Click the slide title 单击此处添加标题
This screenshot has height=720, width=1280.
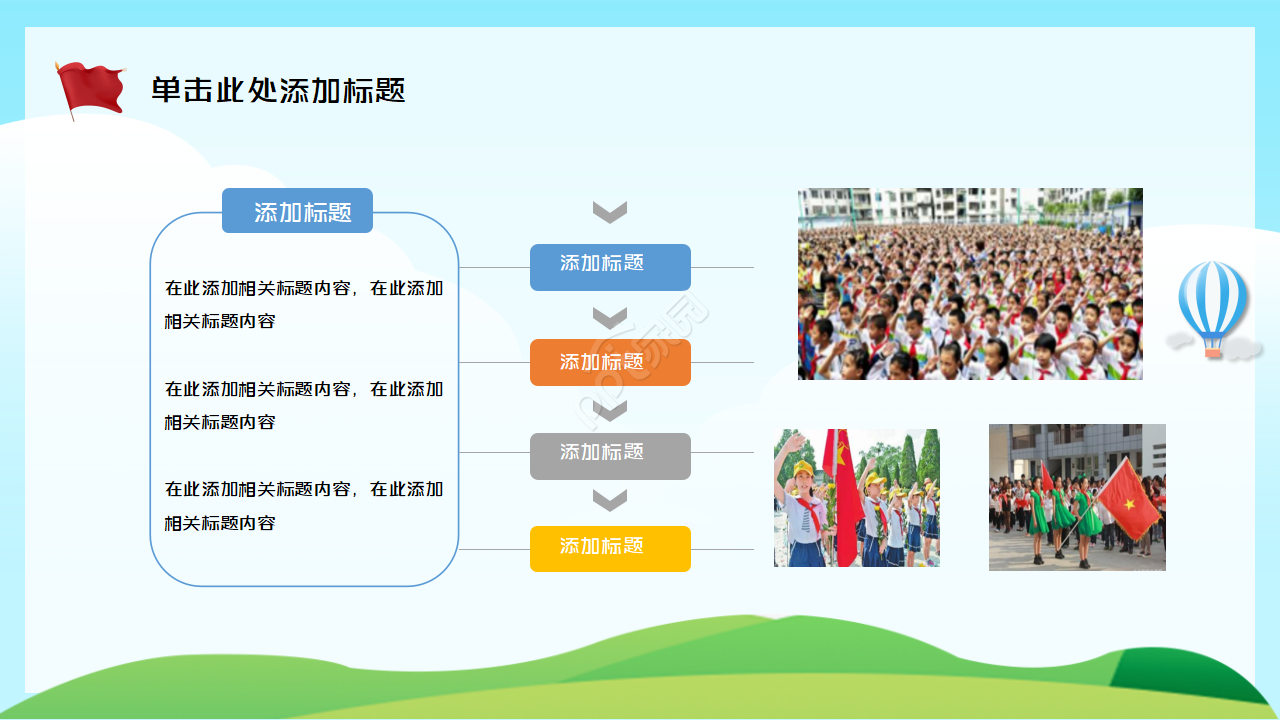tap(279, 90)
